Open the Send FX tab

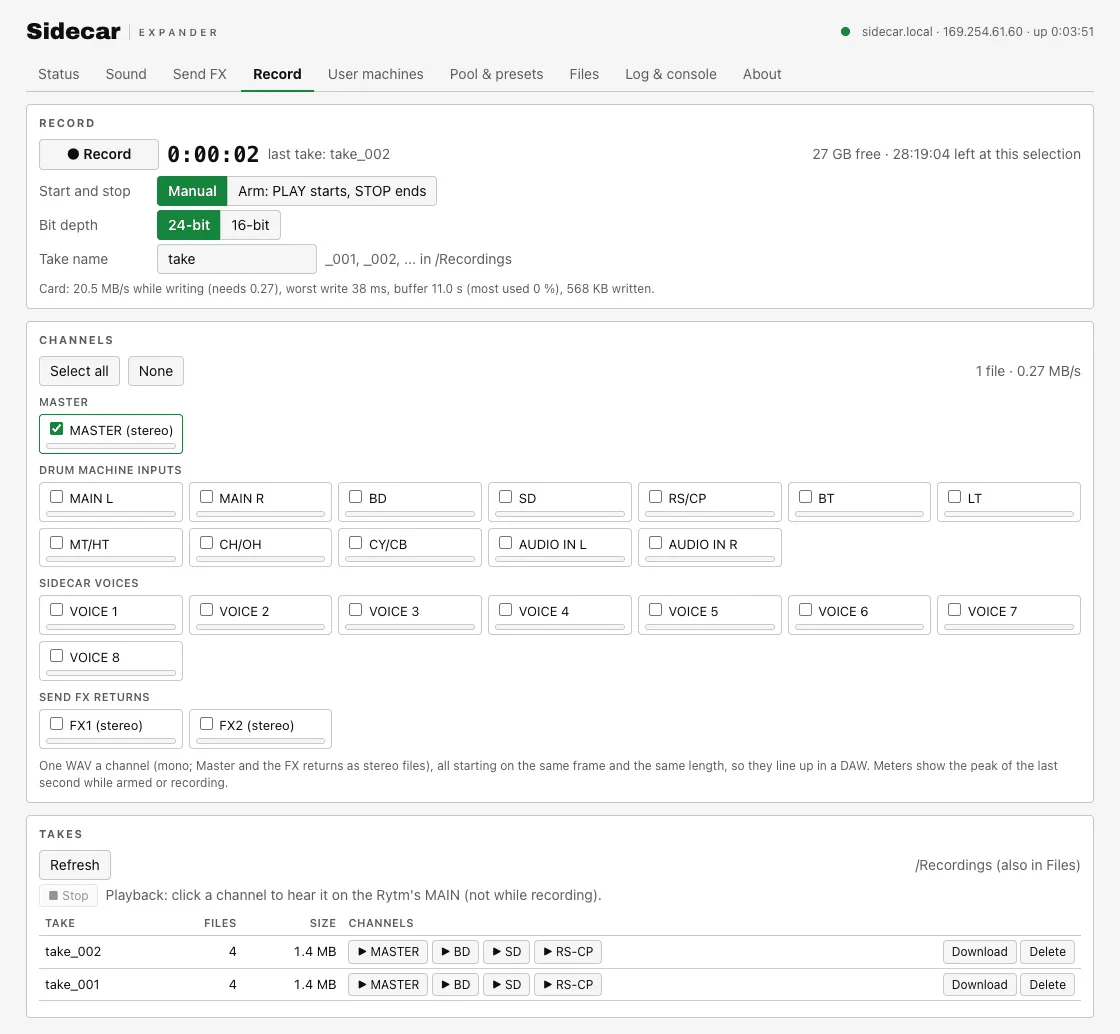point(199,74)
